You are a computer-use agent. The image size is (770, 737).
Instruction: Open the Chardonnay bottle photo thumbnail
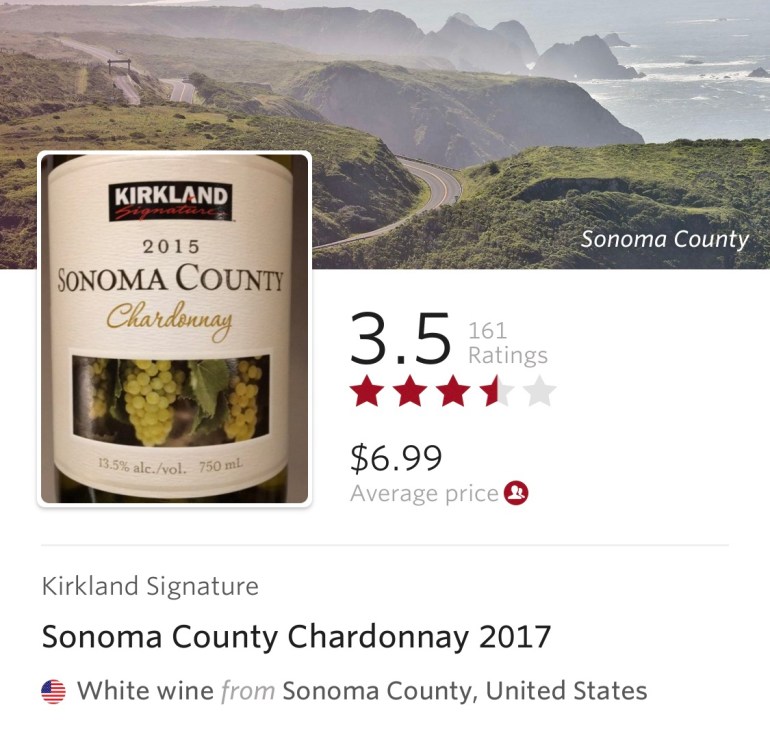(175, 330)
